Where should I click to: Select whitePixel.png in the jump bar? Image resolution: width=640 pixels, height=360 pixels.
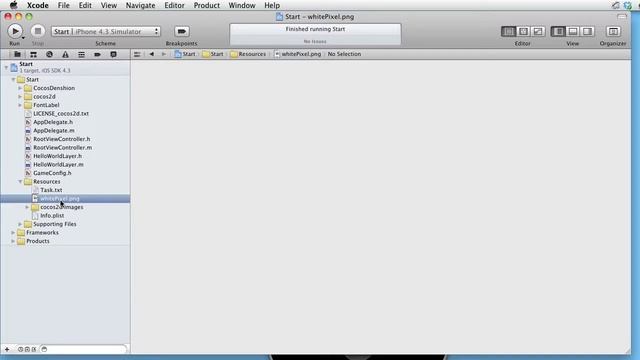coord(298,54)
